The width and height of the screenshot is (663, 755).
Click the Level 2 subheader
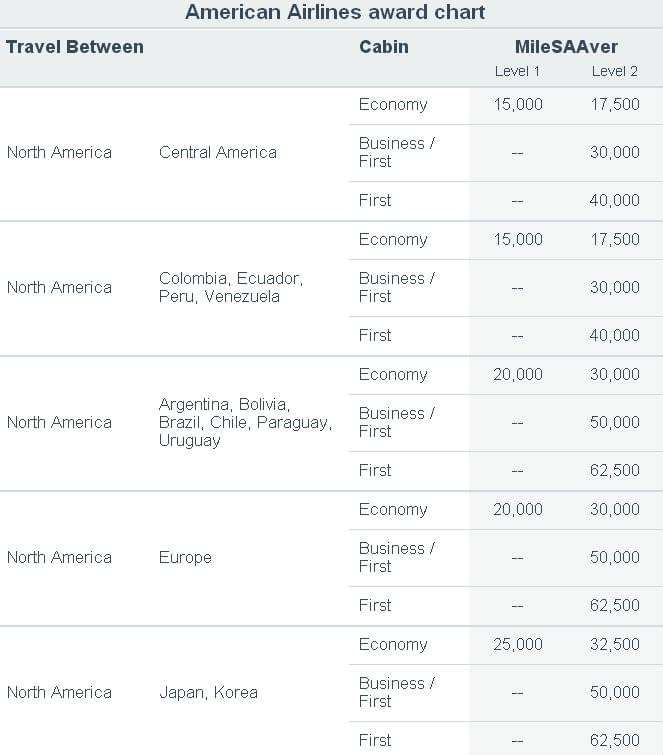pos(614,71)
